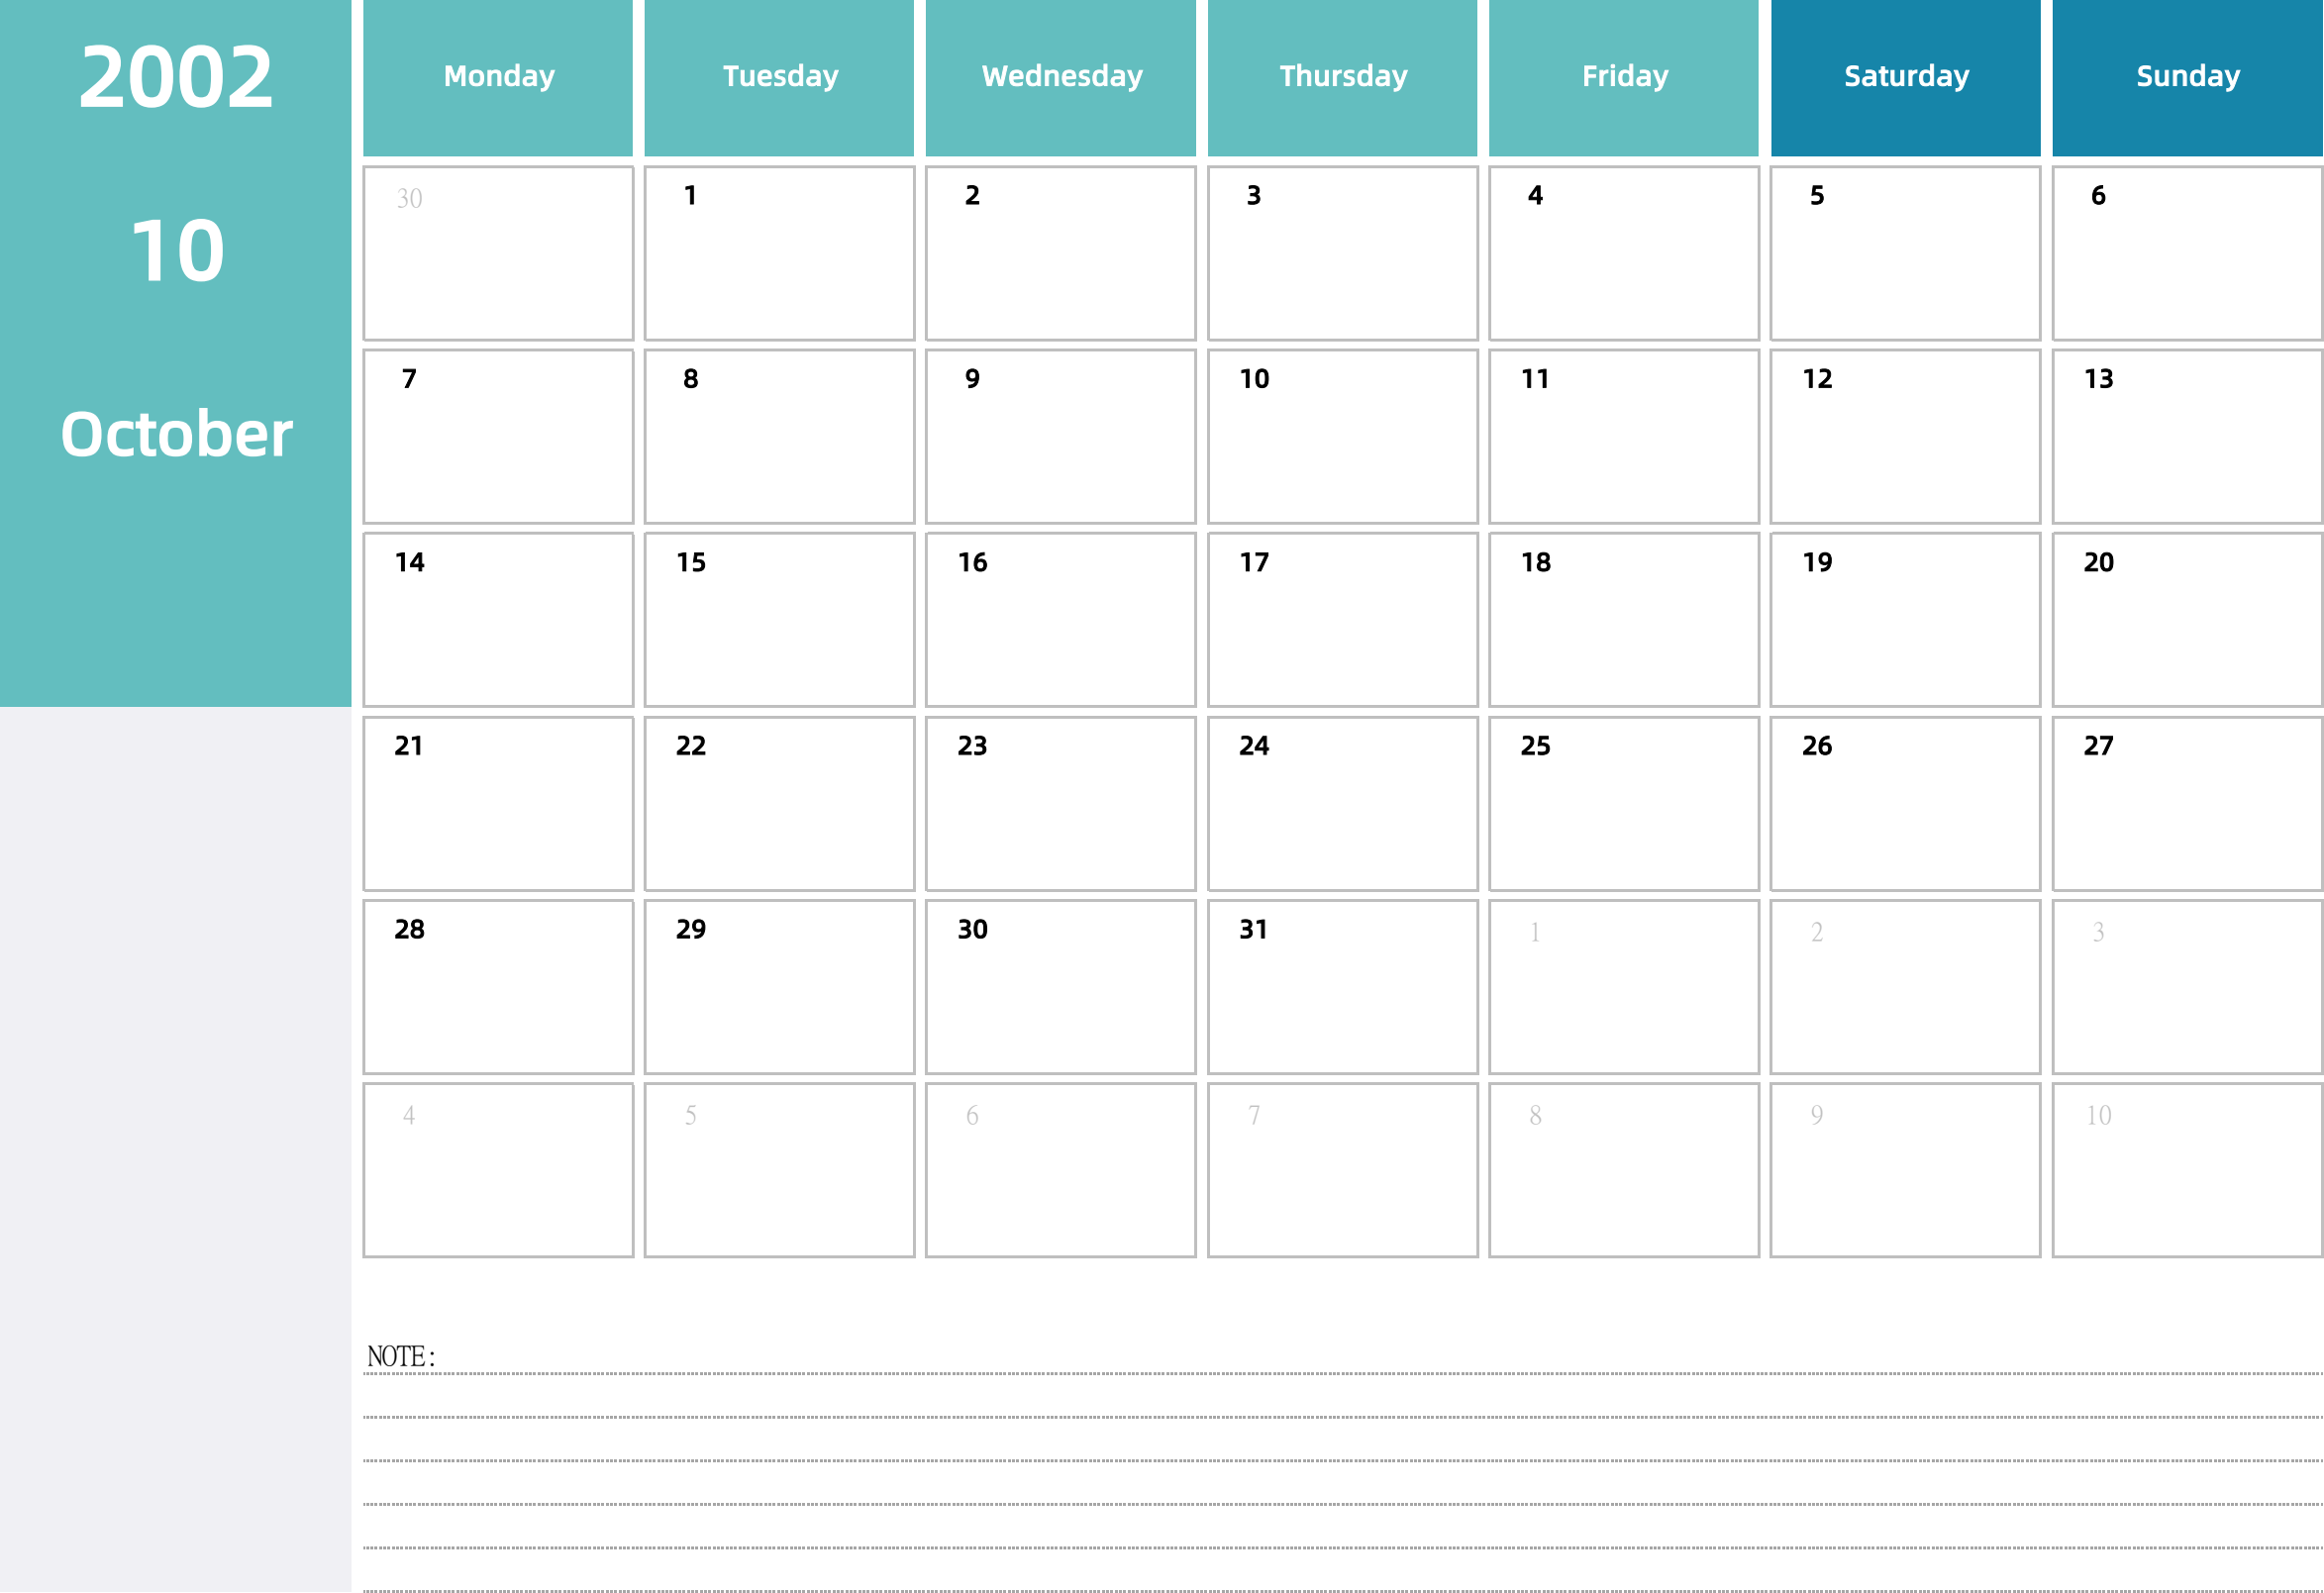The image size is (2324, 1593).
Task: Click on the Tuesday column header
Action: 780,74
